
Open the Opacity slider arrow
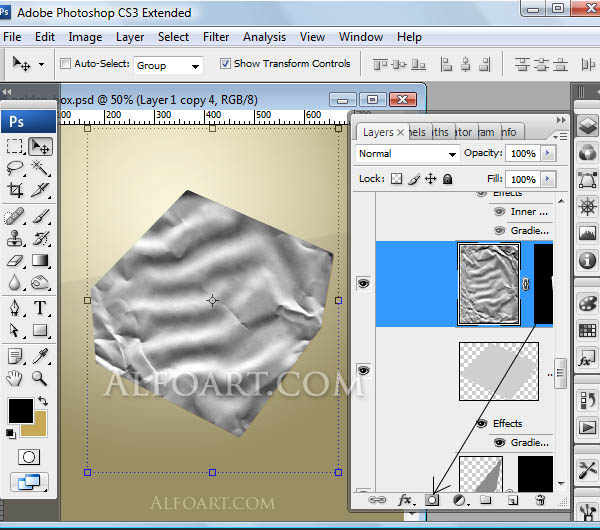pyautogui.click(x=548, y=153)
